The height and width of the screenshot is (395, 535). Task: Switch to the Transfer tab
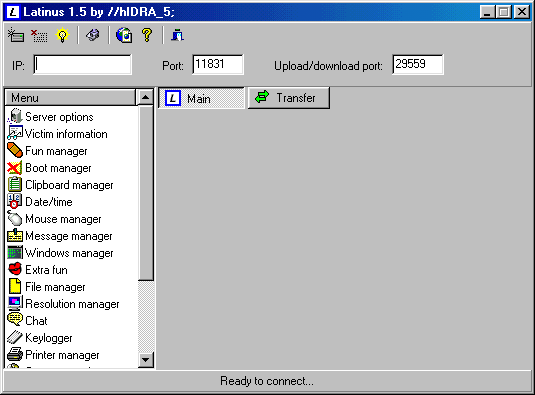[x=289, y=98]
